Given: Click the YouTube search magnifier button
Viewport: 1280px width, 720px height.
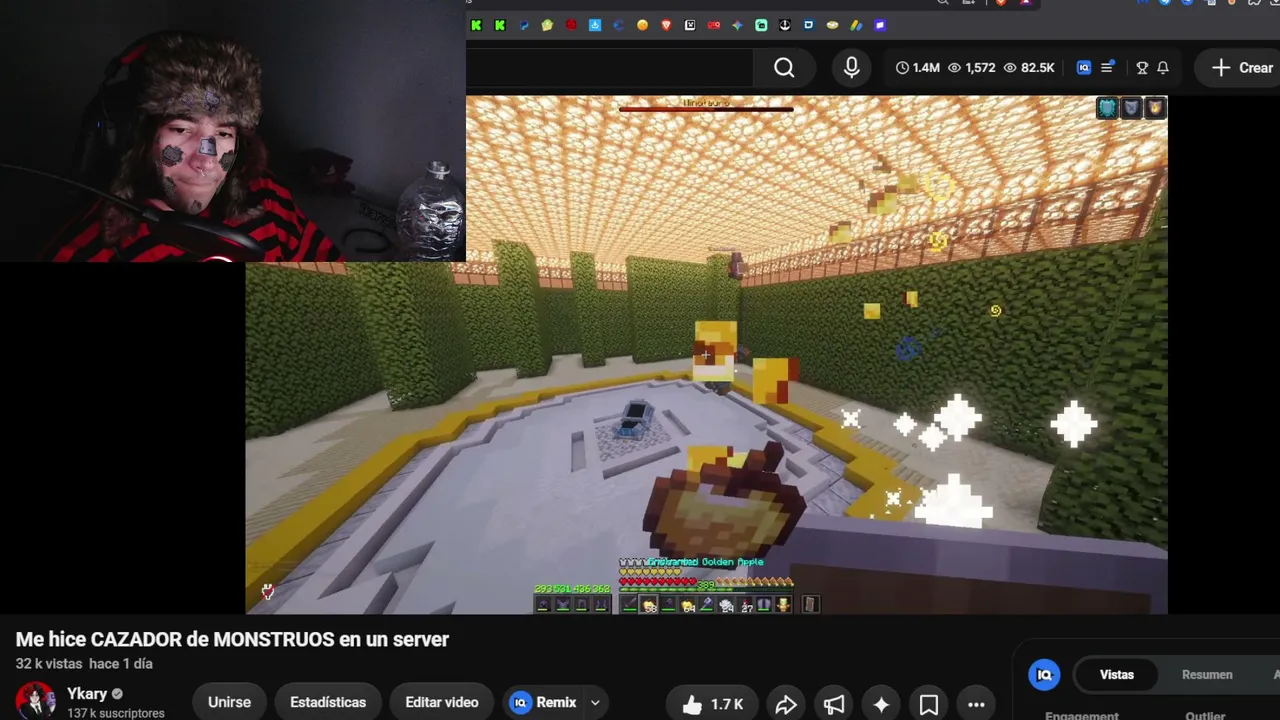Looking at the screenshot, I should click(x=784, y=68).
